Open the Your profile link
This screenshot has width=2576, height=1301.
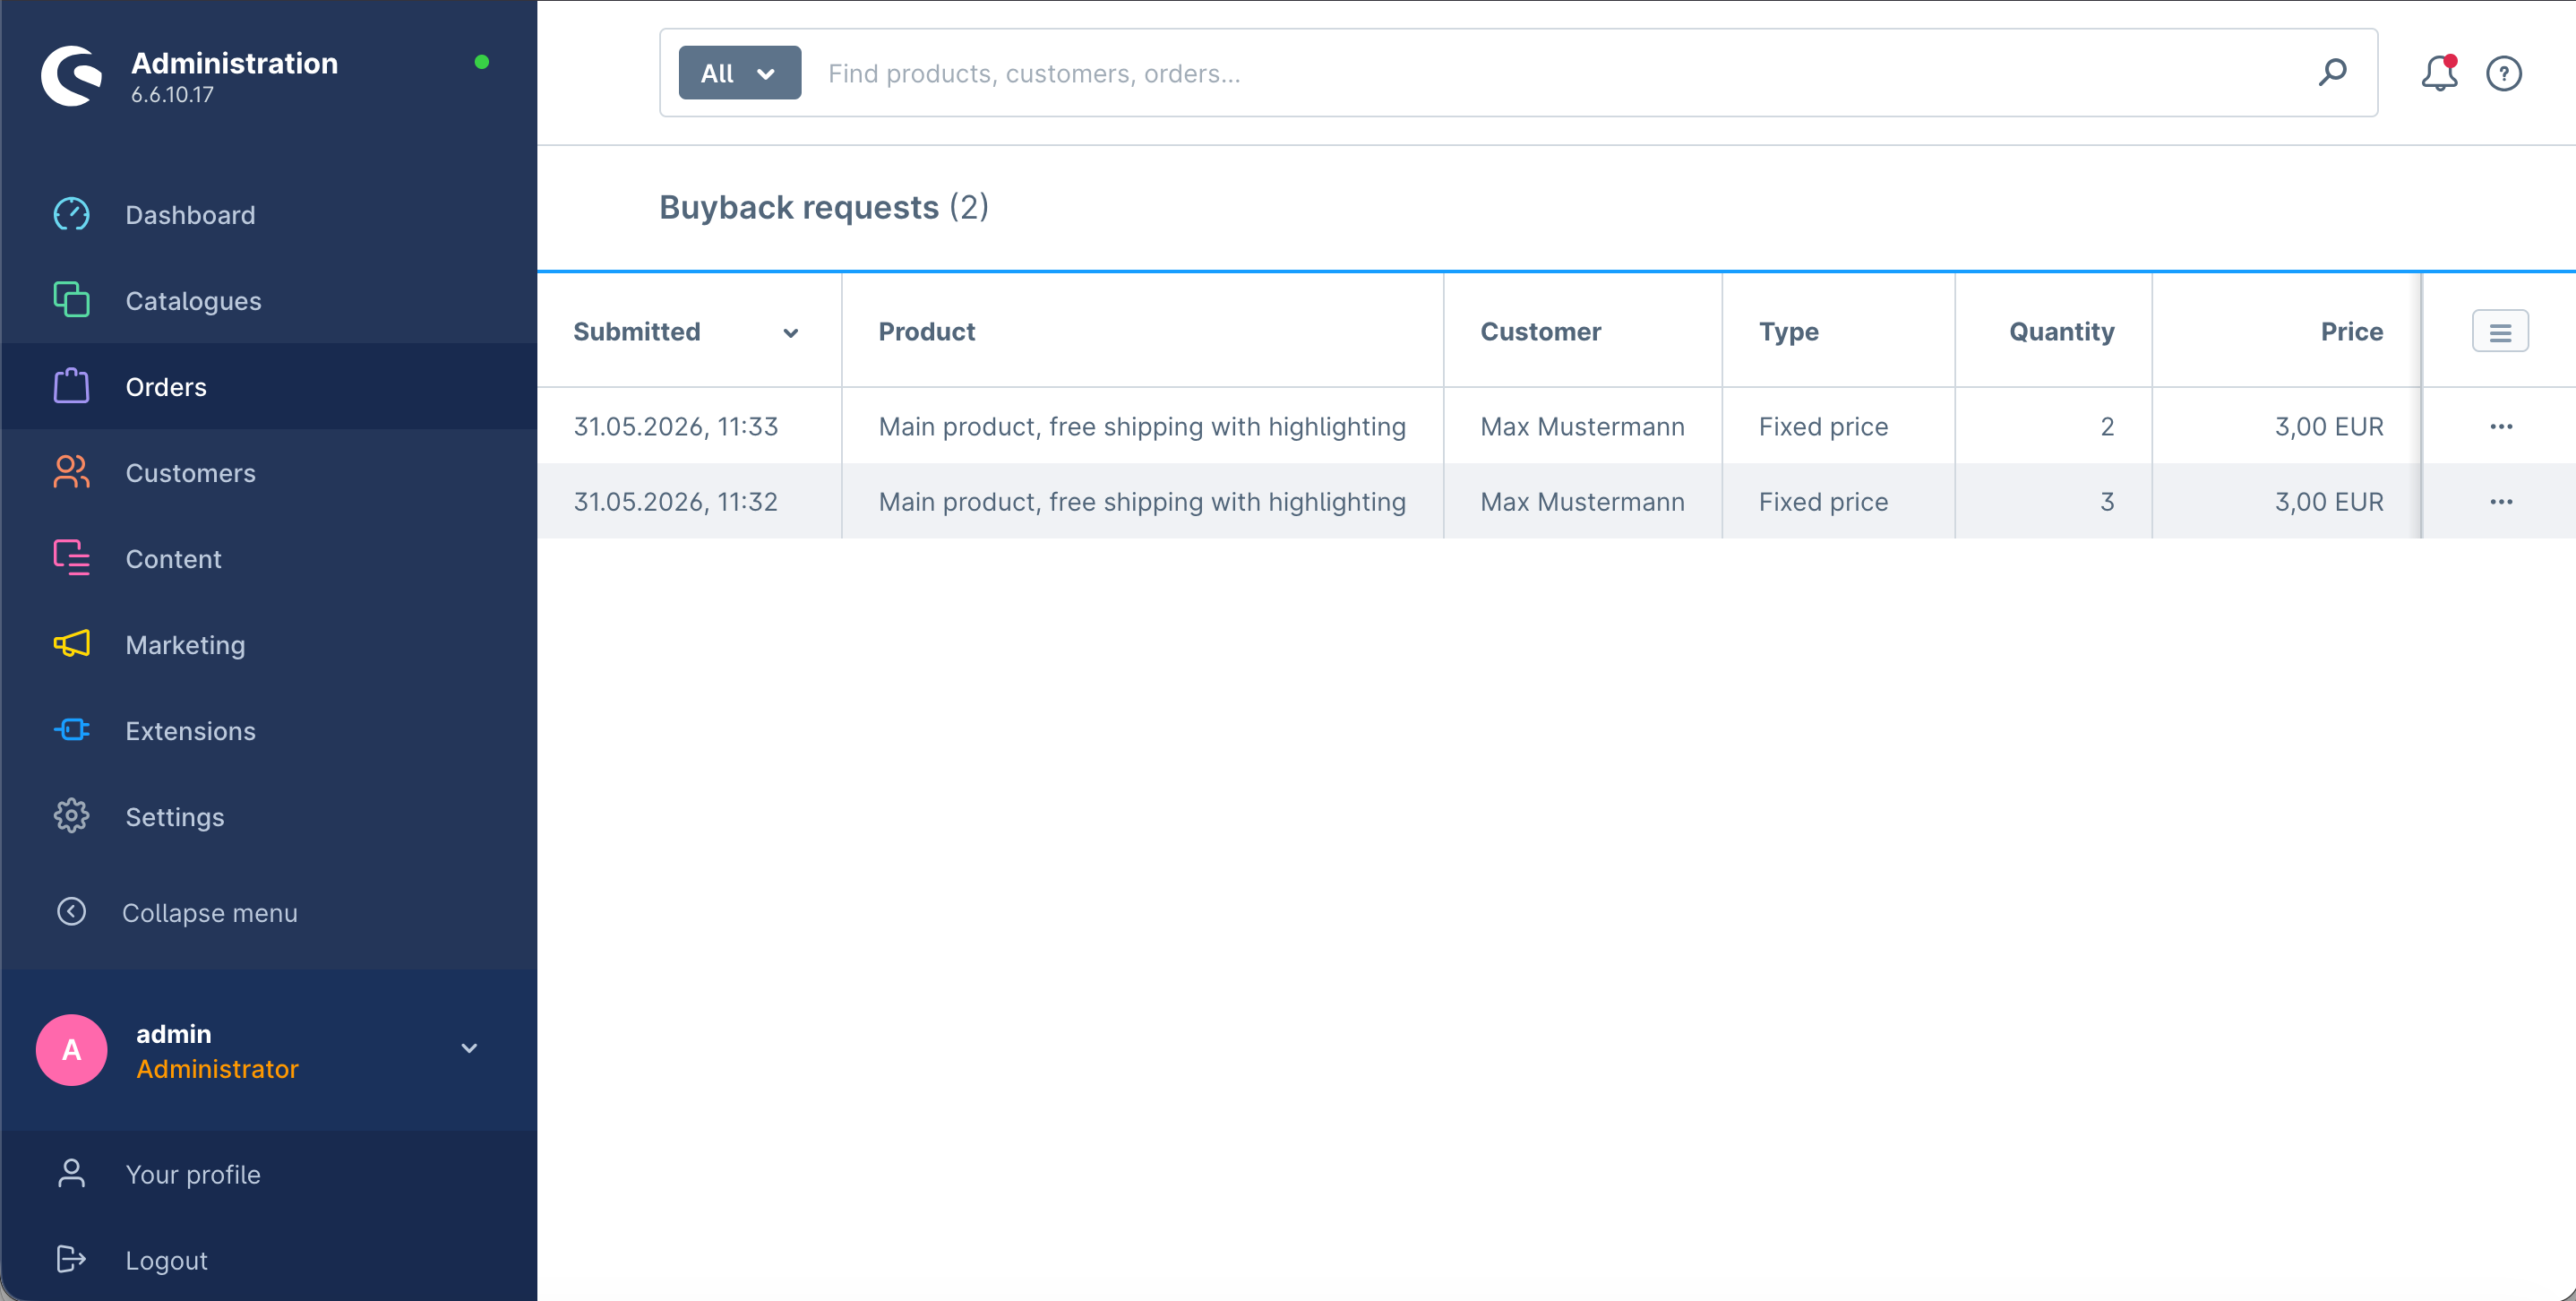coord(192,1174)
